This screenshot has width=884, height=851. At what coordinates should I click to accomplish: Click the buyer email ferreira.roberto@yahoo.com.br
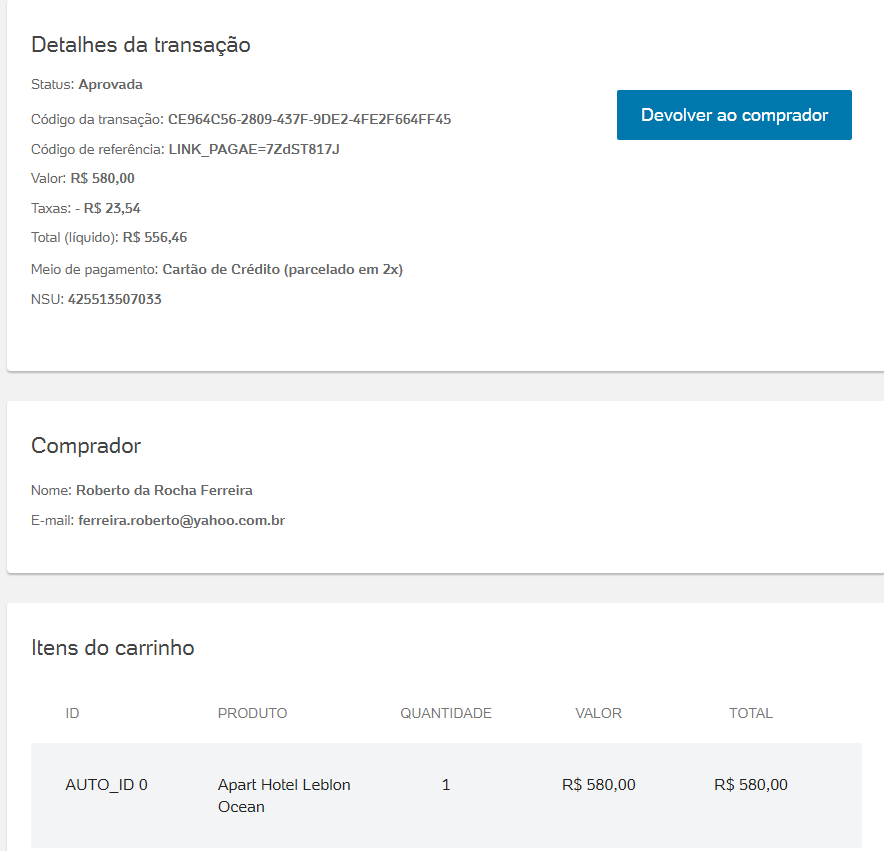click(182, 520)
